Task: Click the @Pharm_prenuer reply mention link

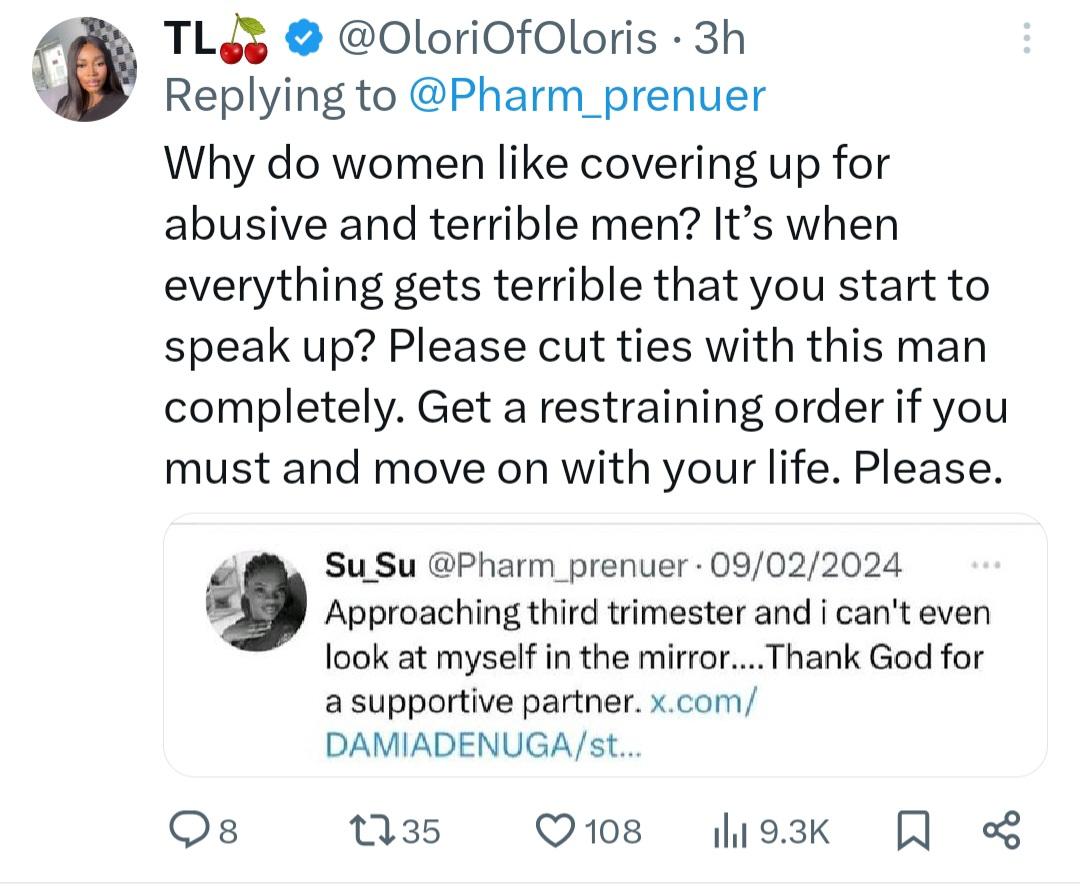Action: click(587, 95)
